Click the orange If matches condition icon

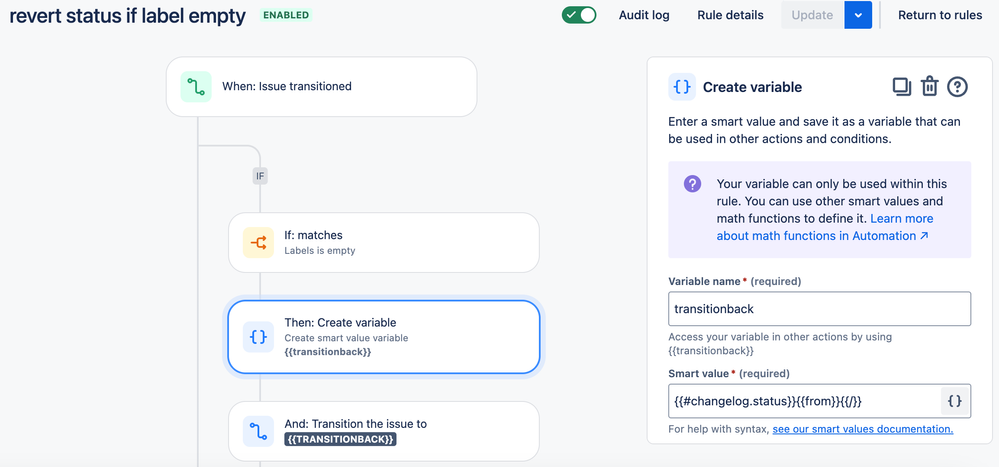[258, 243]
